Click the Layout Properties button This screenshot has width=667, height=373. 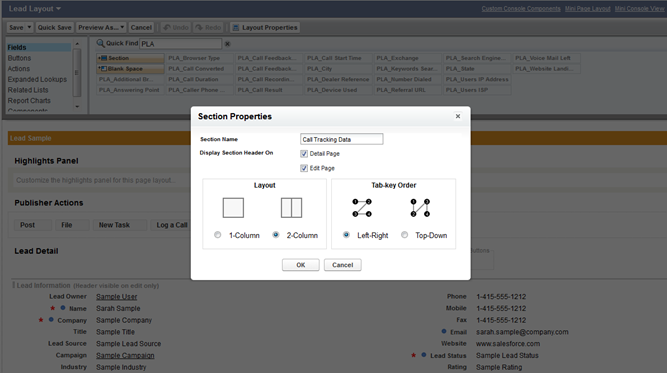(x=265, y=28)
